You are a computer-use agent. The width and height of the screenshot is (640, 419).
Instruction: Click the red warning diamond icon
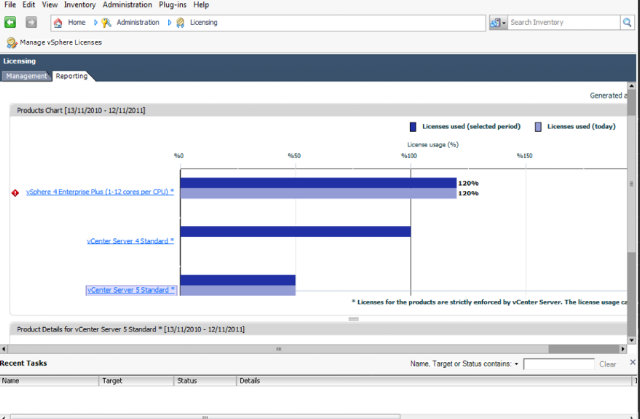pyautogui.click(x=15, y=193)
